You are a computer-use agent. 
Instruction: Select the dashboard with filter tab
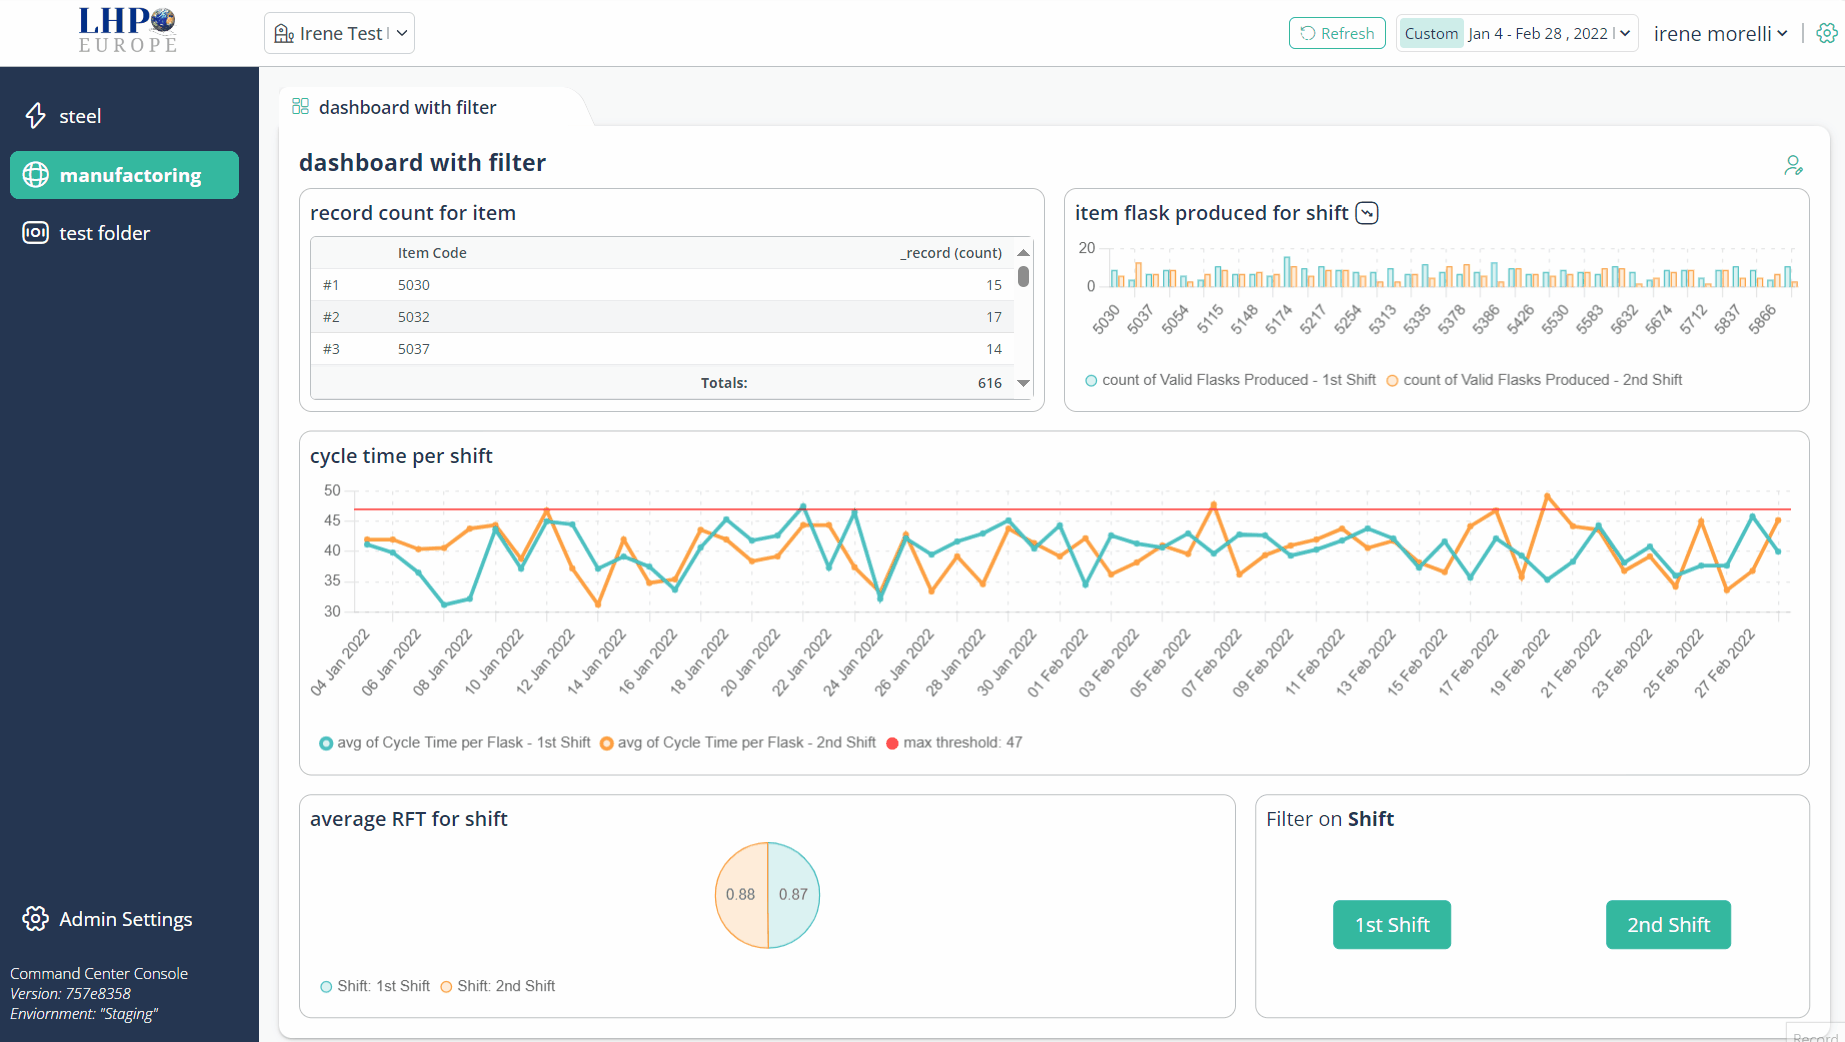(x=407, y=107)
